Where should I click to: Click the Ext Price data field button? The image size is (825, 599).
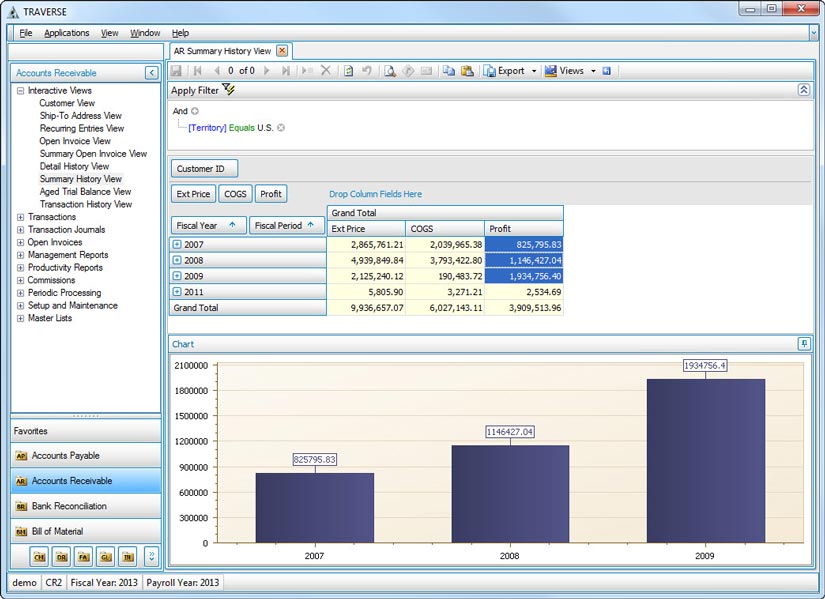[x=193, y=194]
